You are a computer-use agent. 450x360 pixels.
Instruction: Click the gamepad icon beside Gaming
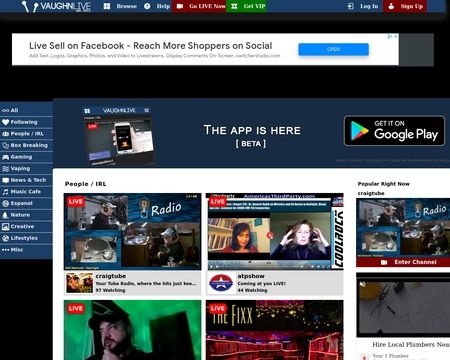tap(5, 157)
